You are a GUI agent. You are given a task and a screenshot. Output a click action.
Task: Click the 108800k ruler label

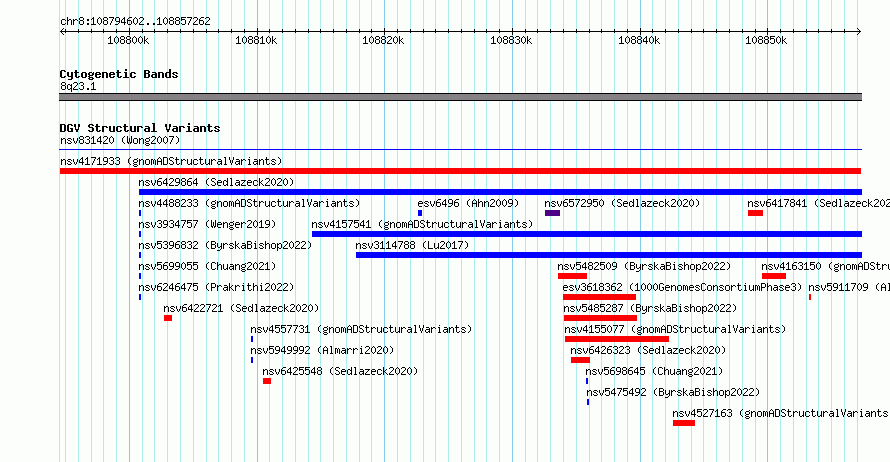click(x=128, y=40)
